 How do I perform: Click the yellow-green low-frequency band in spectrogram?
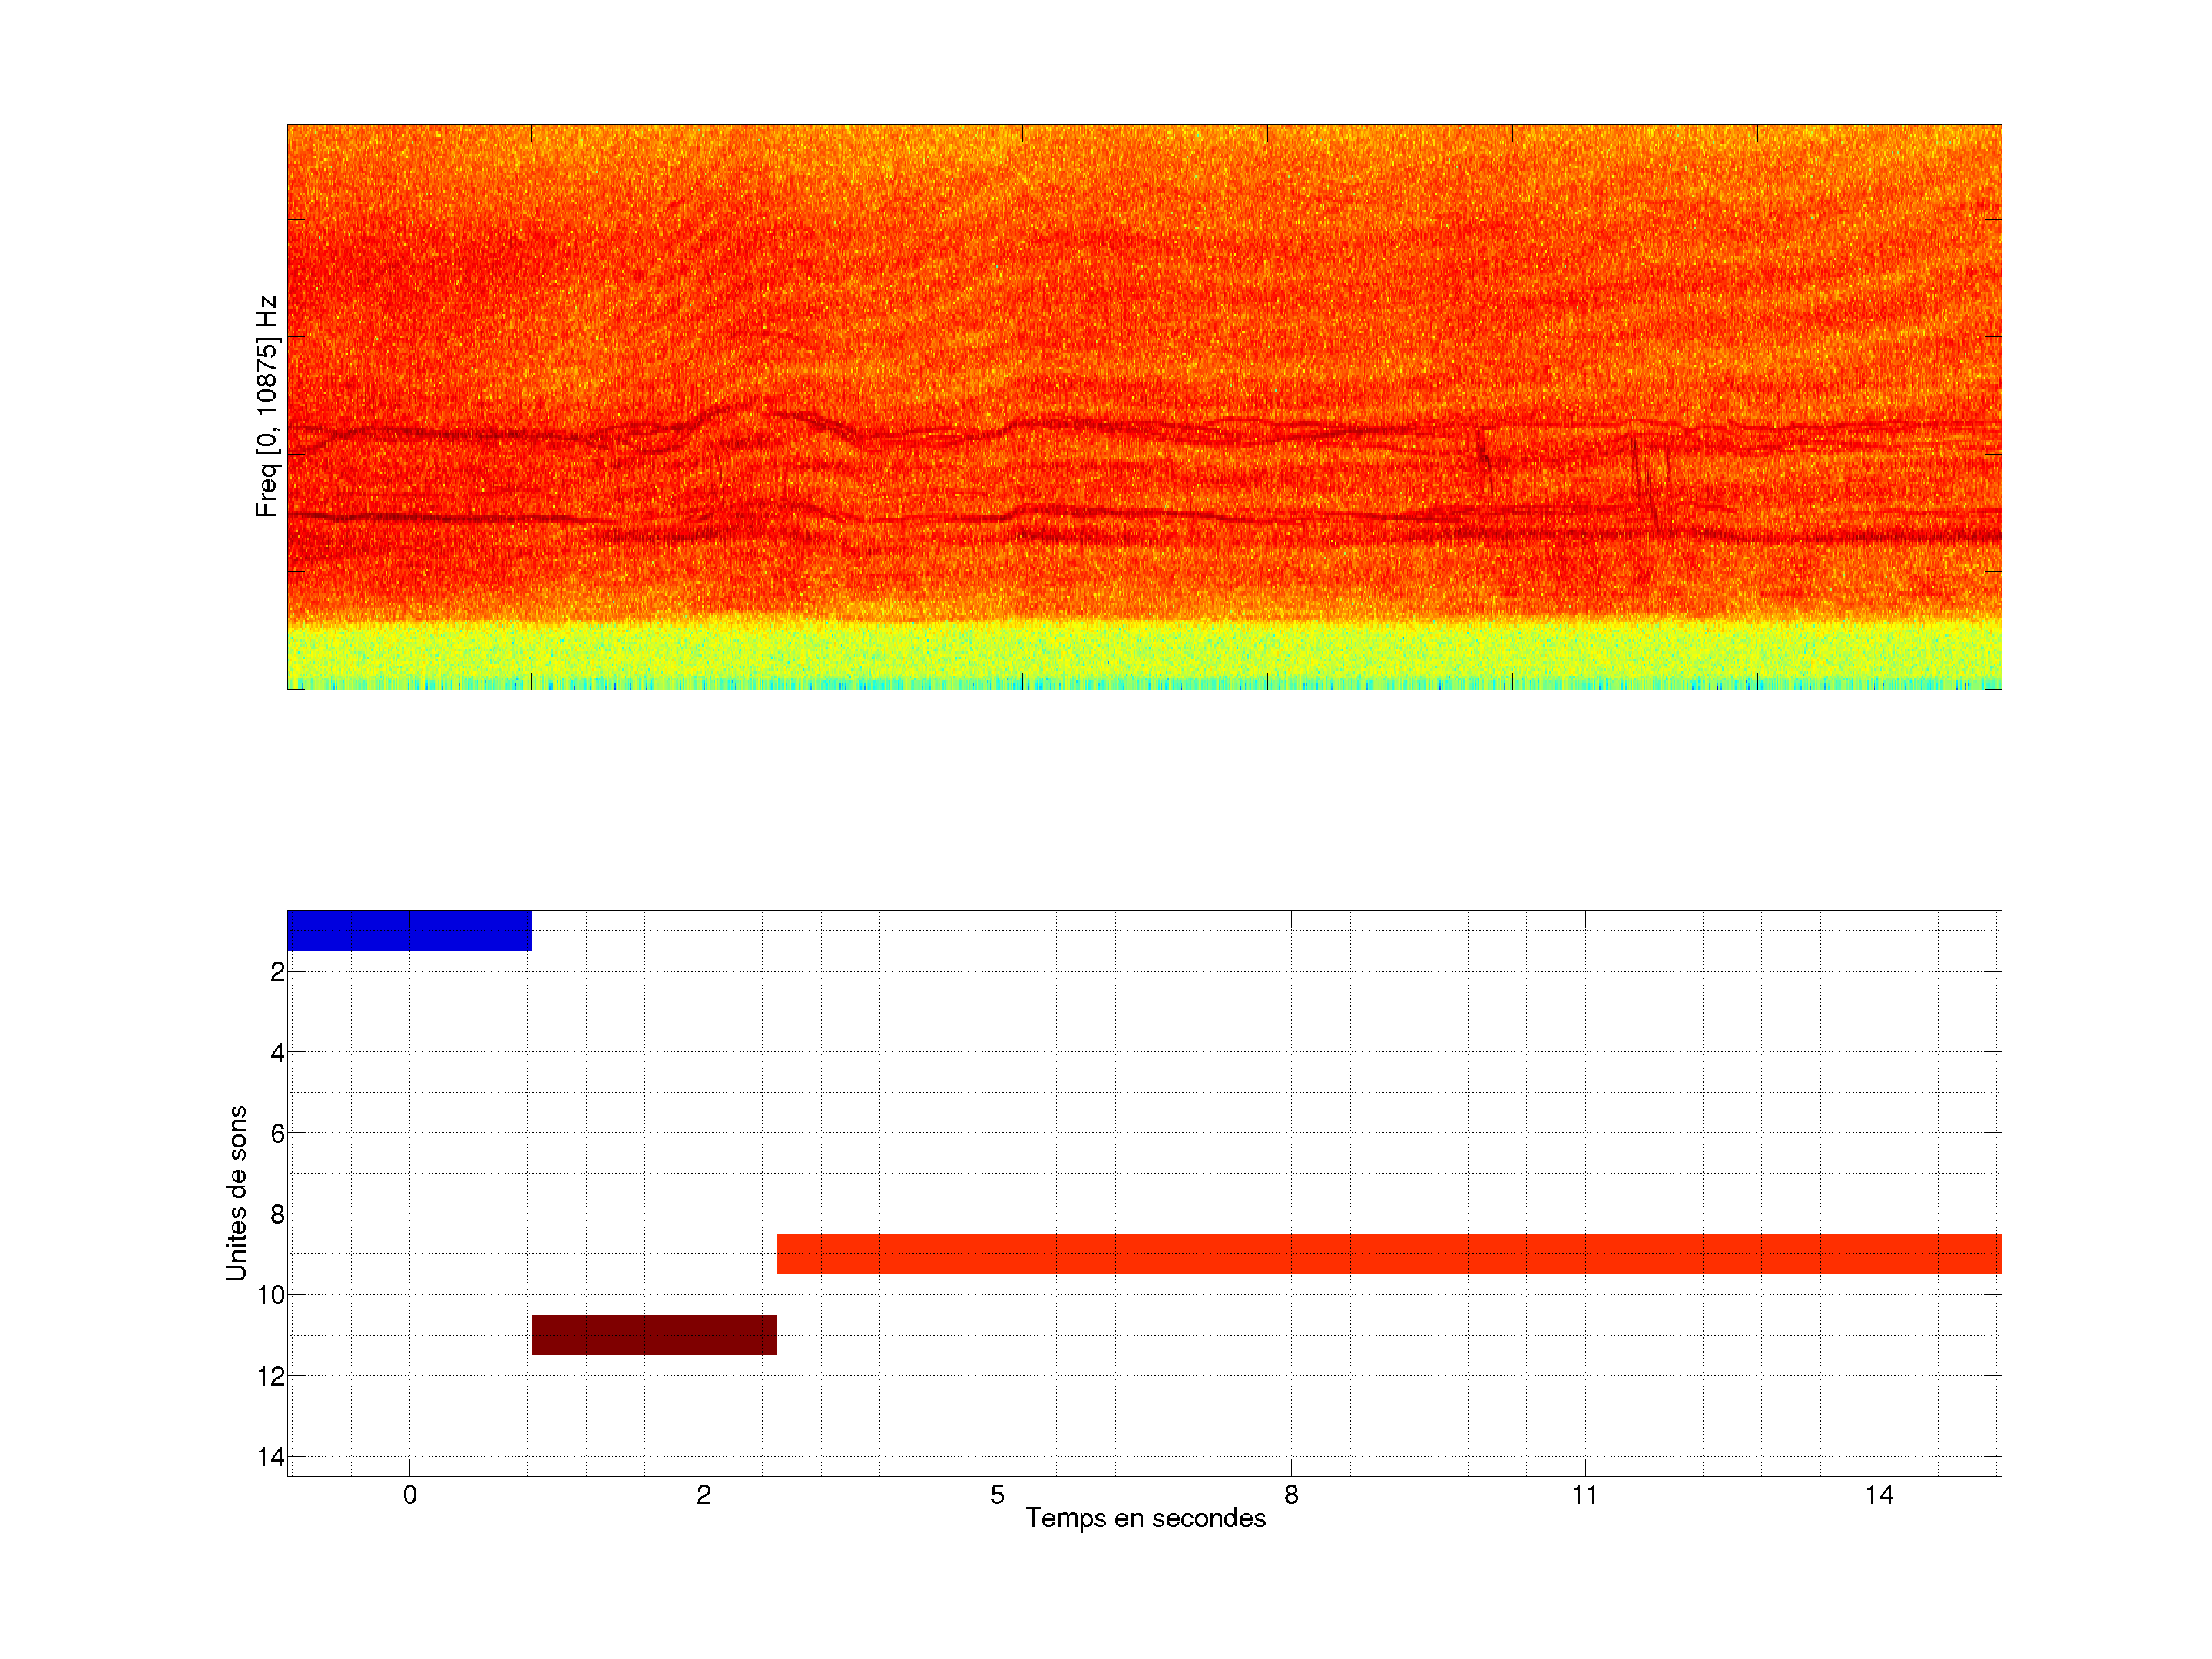coord(1144,655)
